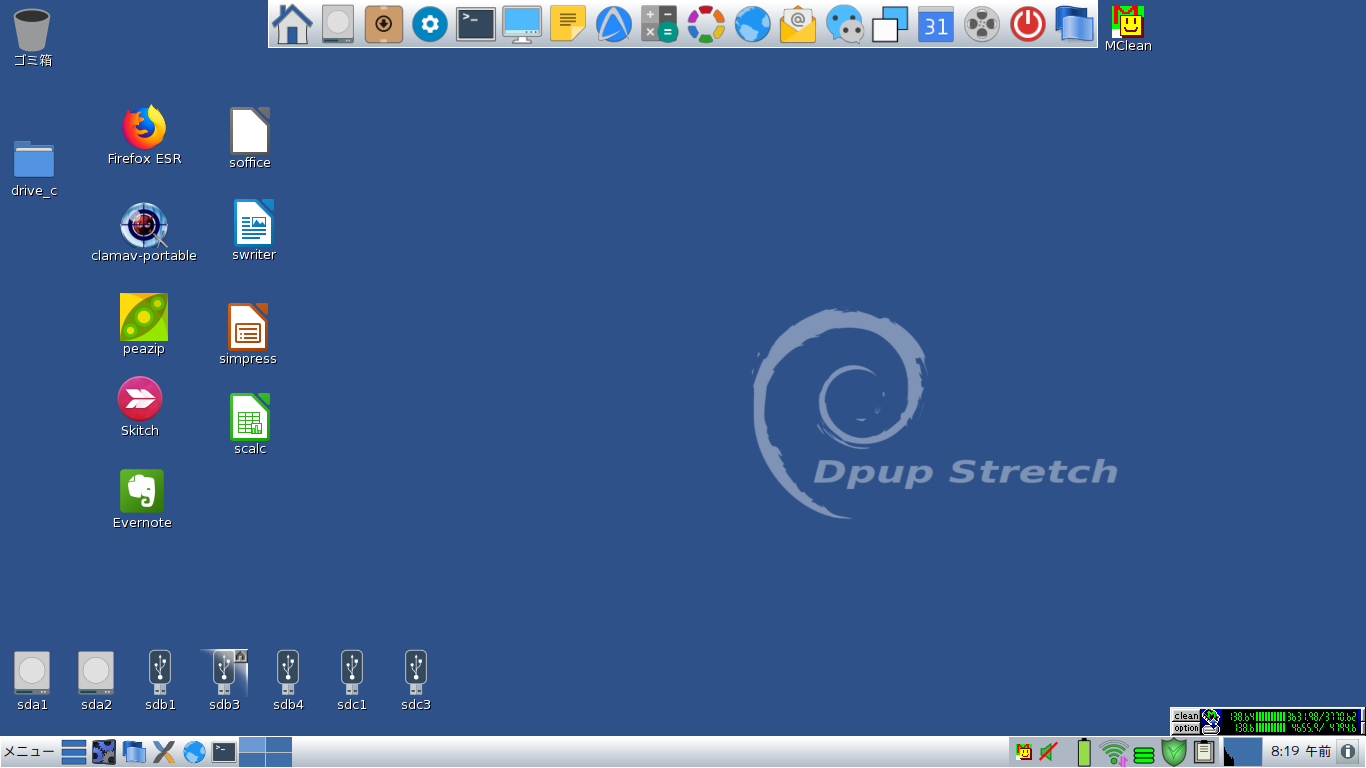The width and height of the screenshot is (1366, 768).
Task: Launch the terminal from the top dock
Action: click(x=476, y=24)
